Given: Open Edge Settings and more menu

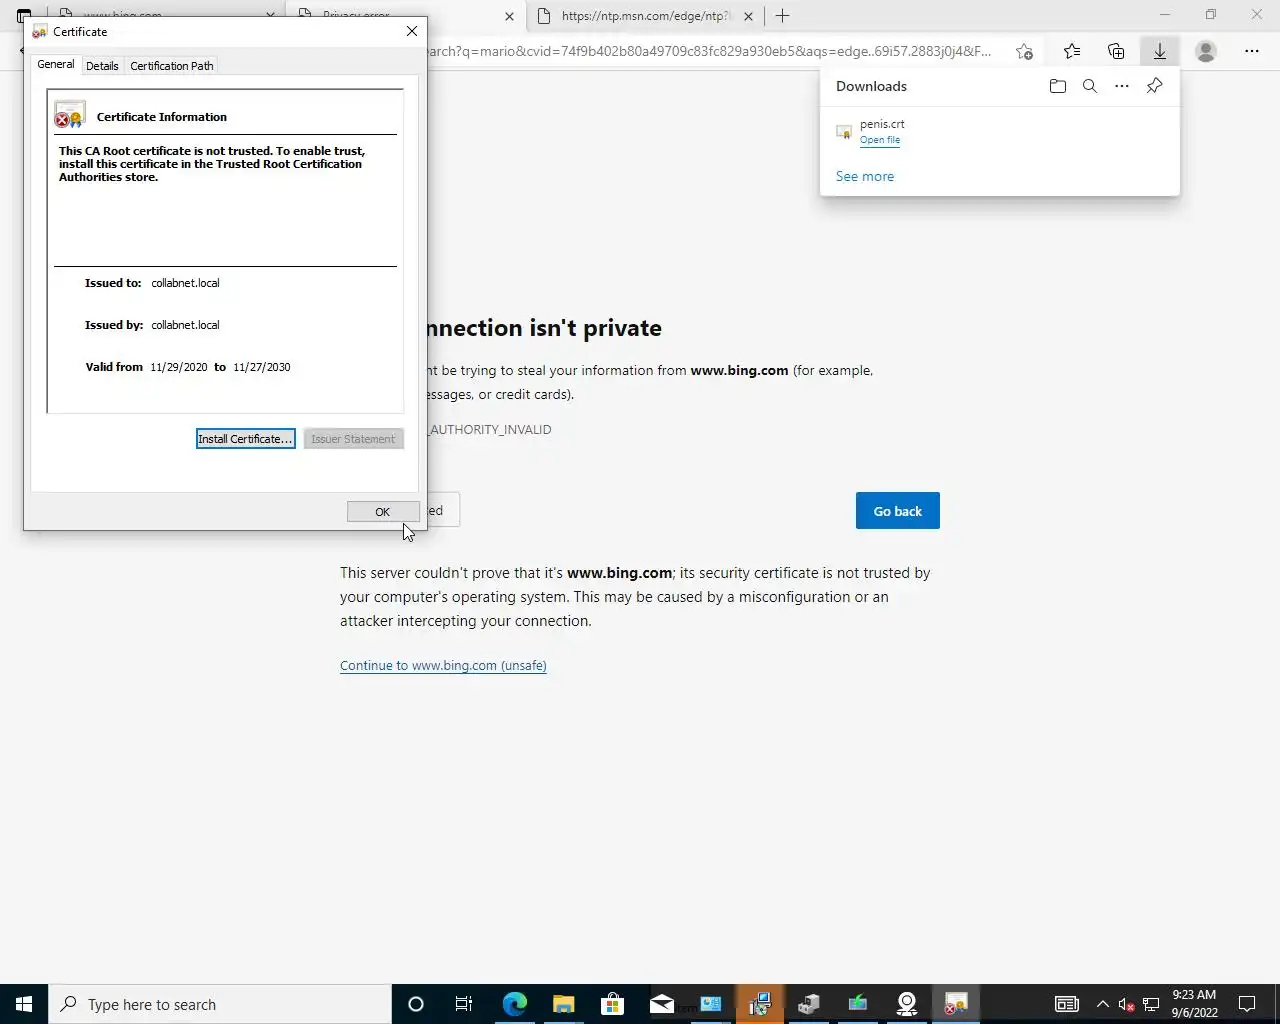Looking at the screenshot, I should click(x=1252, y=51).
